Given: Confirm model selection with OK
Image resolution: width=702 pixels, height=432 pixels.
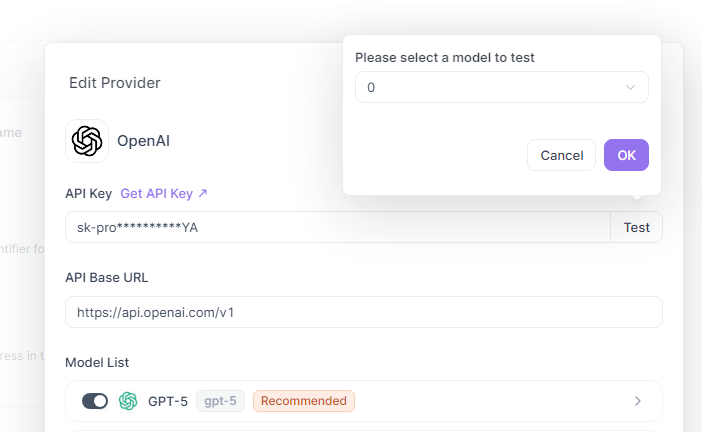Looking at the screenshot, I should point(626,155).
